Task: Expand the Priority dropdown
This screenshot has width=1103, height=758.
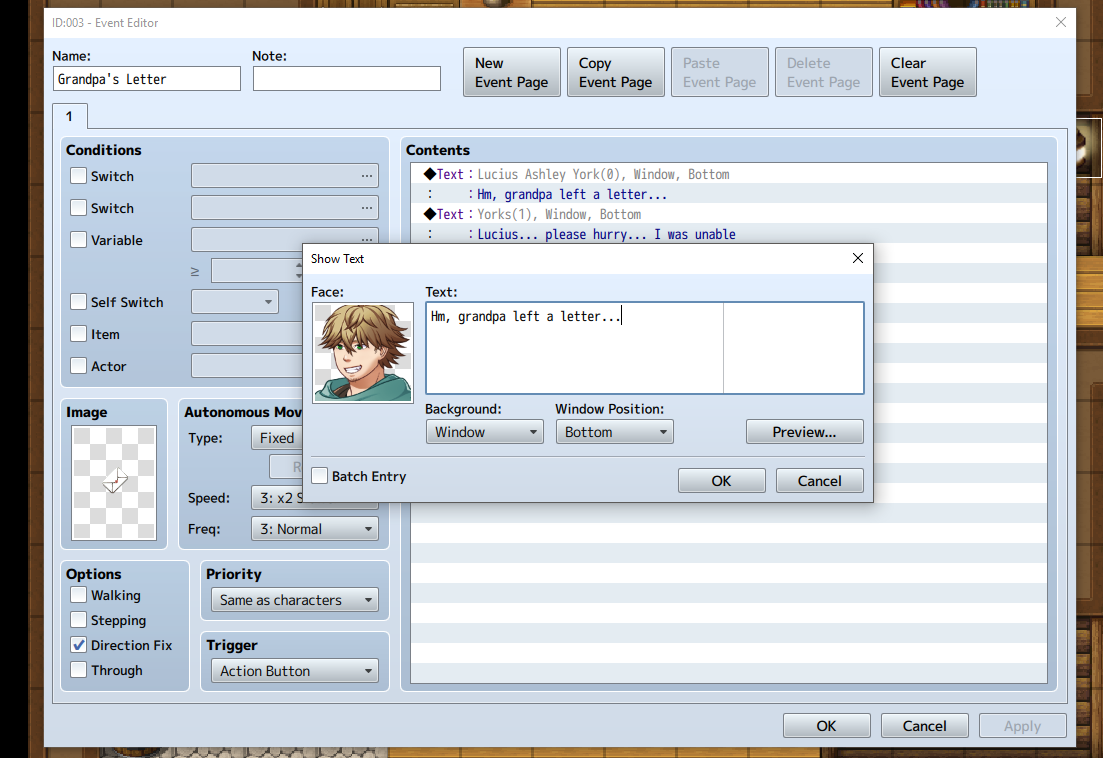Action: 294,600
